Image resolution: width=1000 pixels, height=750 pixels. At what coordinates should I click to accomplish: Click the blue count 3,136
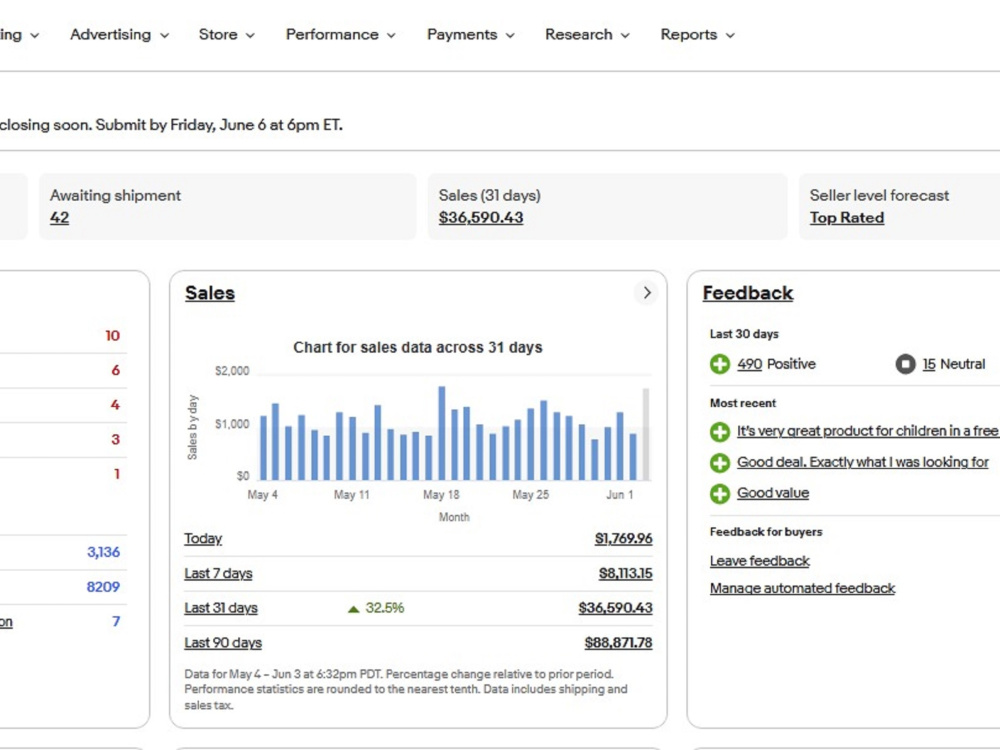tap(103, 552)
